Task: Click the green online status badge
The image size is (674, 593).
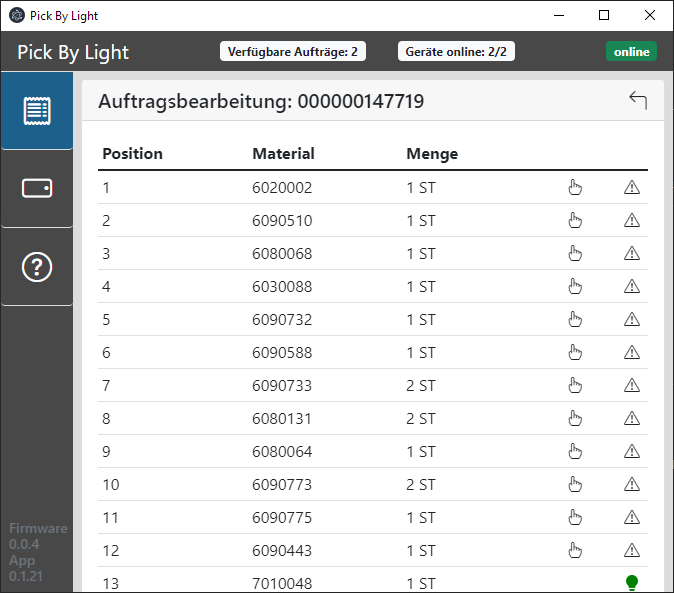Action: coord(631,52)
